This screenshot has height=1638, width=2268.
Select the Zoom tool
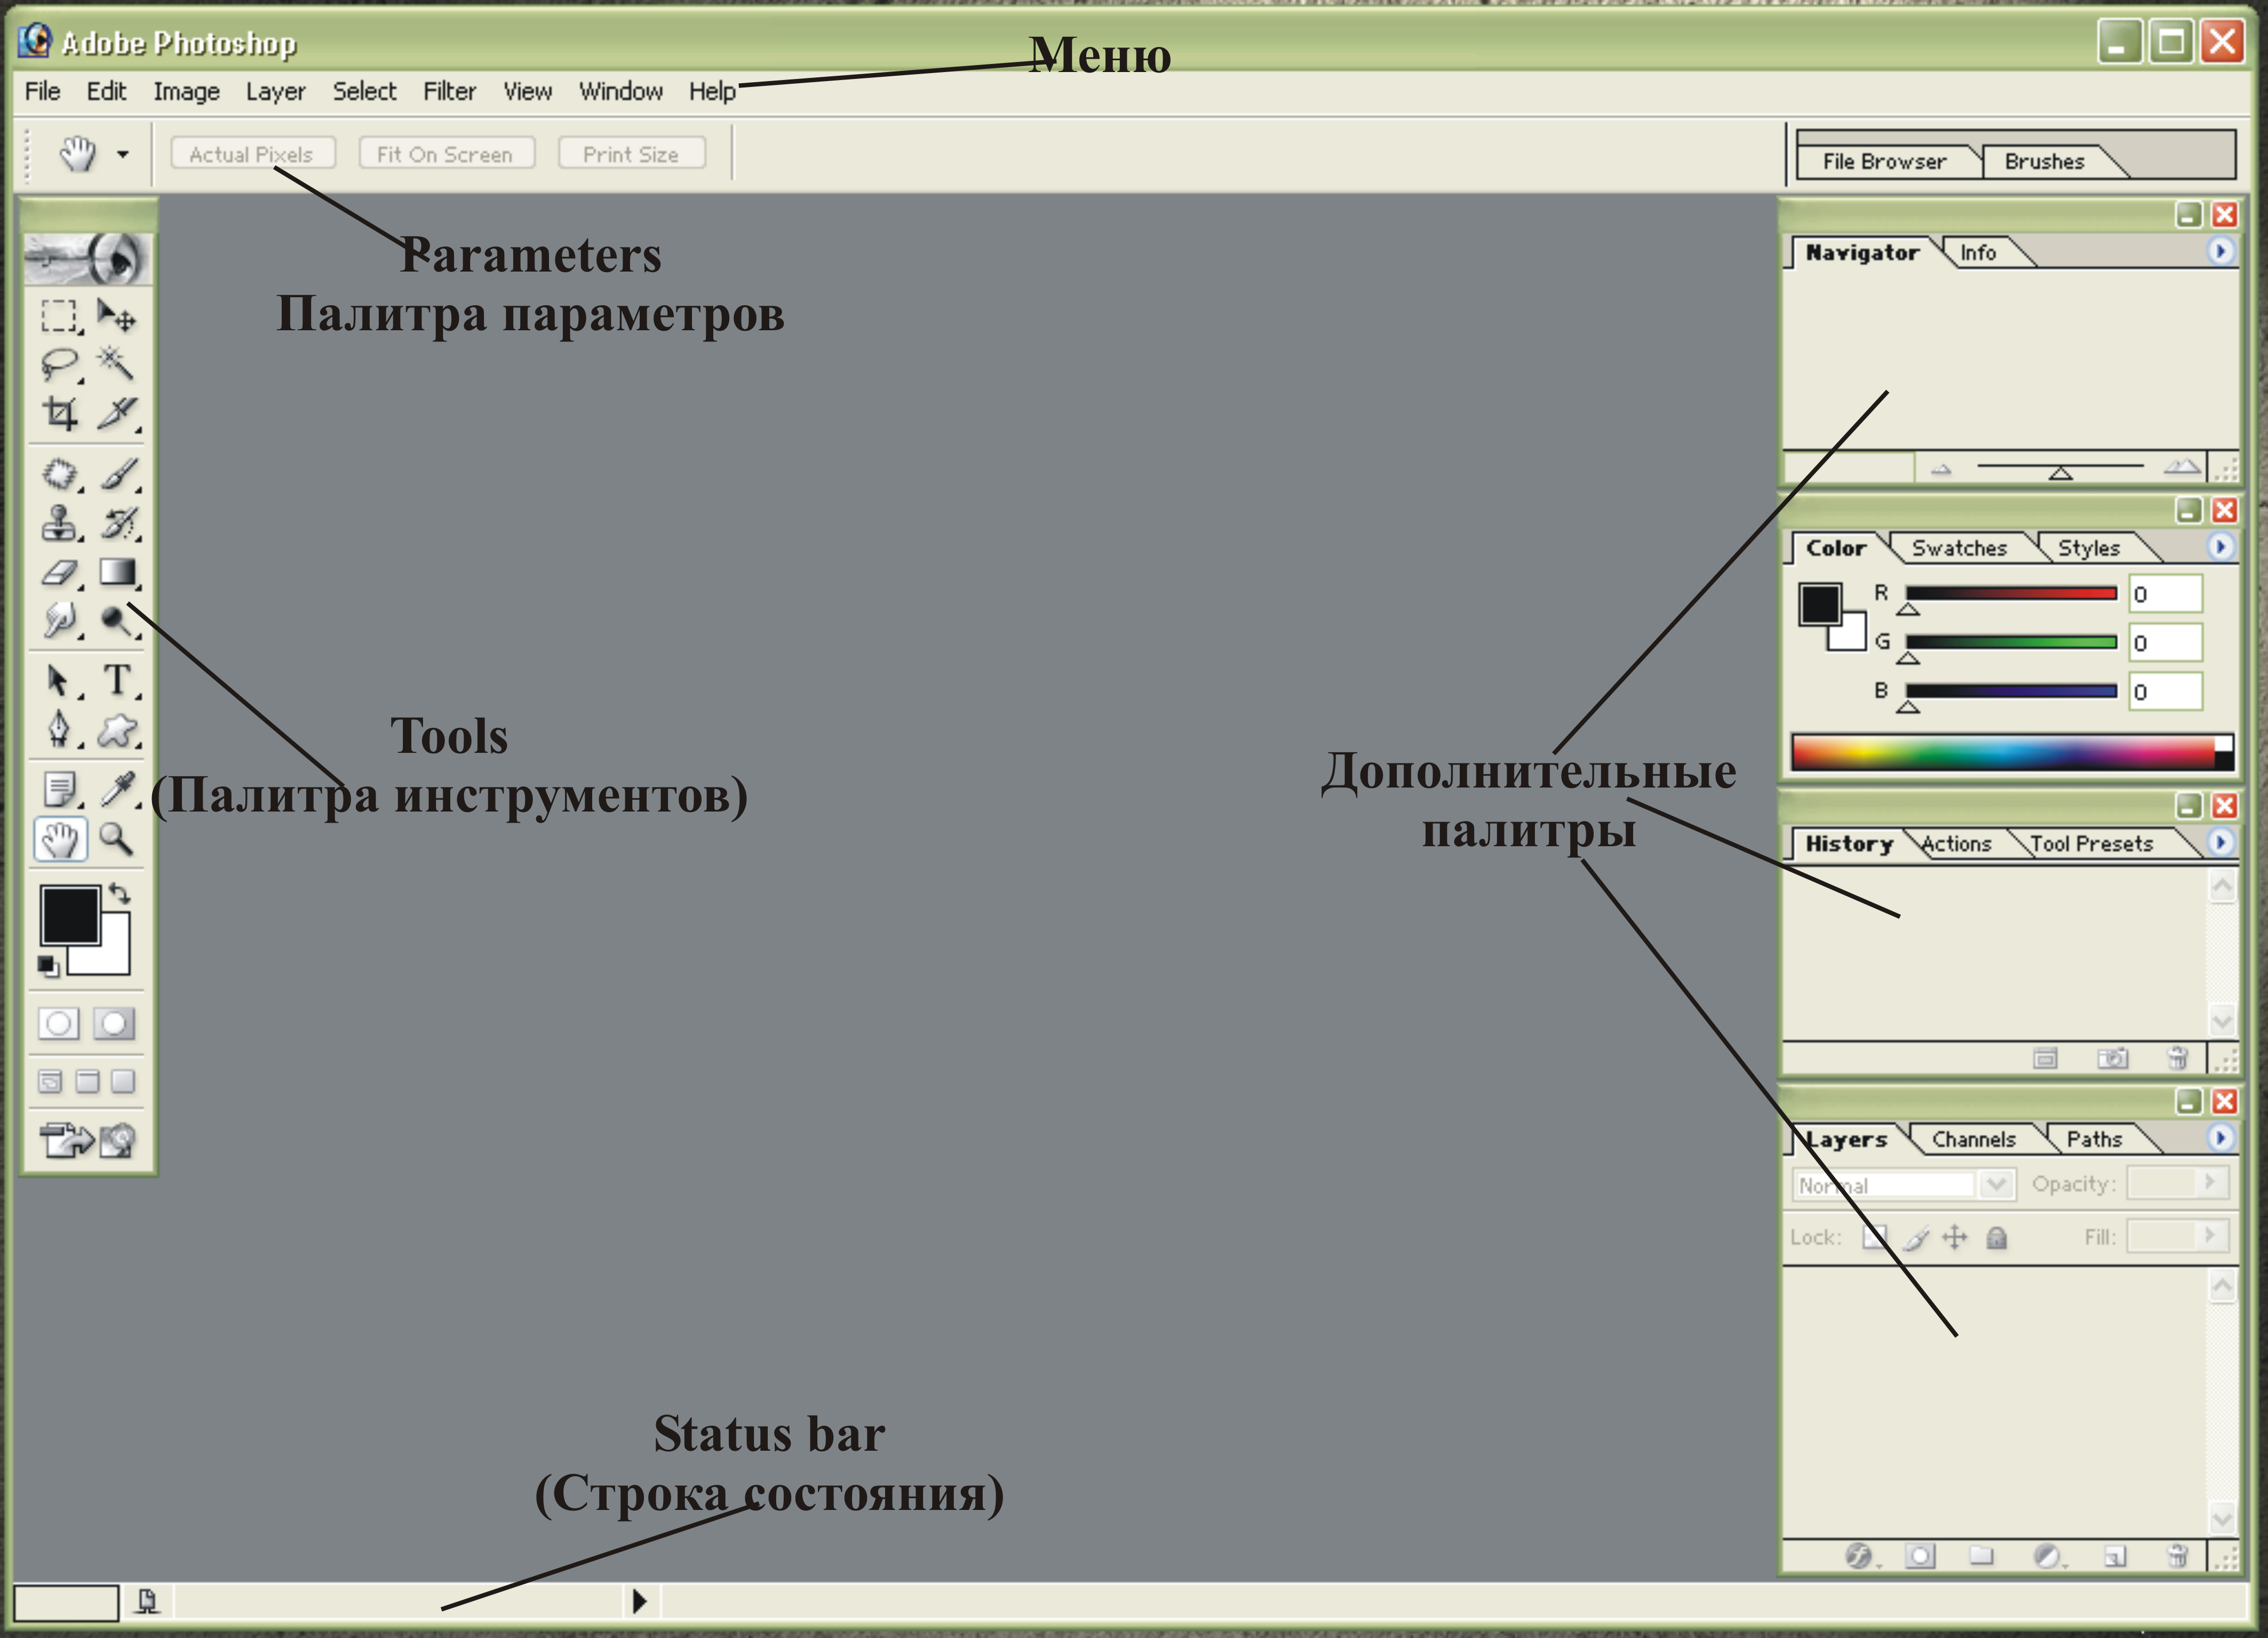tap(117, 839)
